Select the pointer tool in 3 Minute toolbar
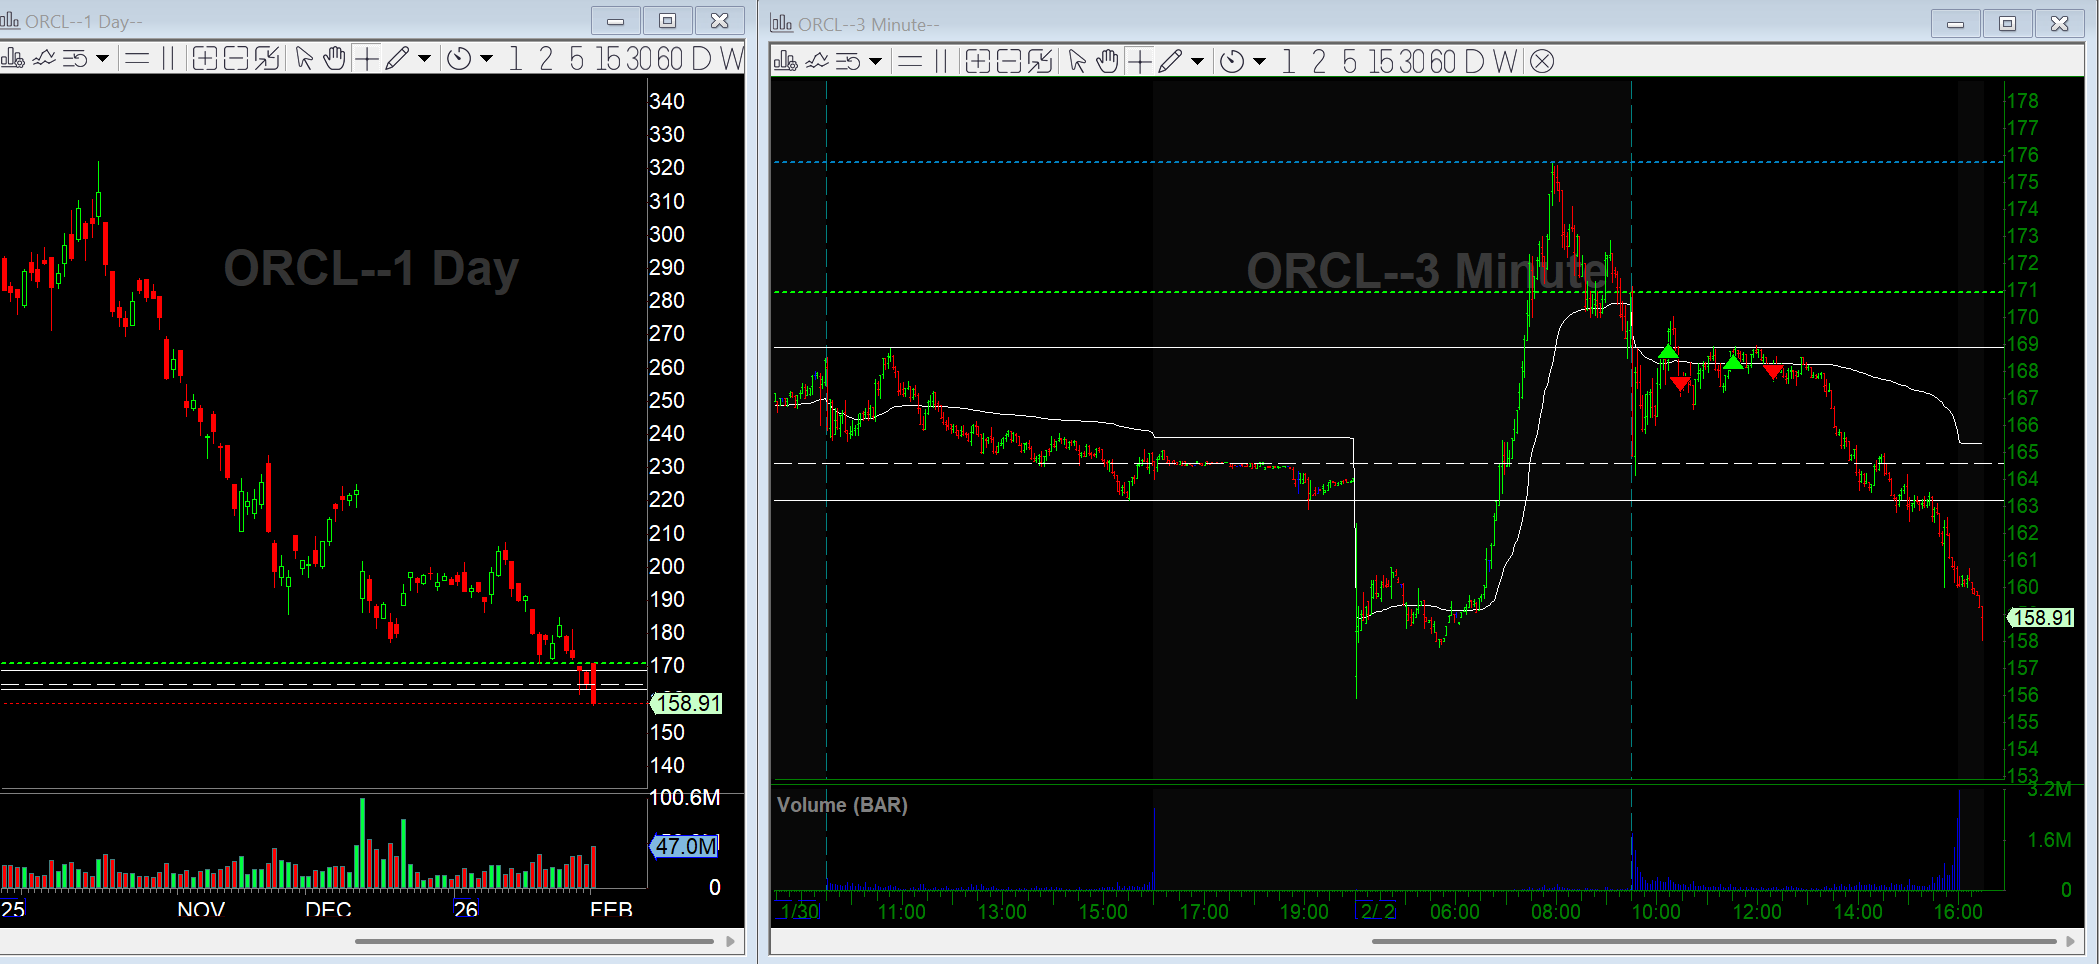The width and height of the screenshot is (2099, 964). pos(1078,61)
